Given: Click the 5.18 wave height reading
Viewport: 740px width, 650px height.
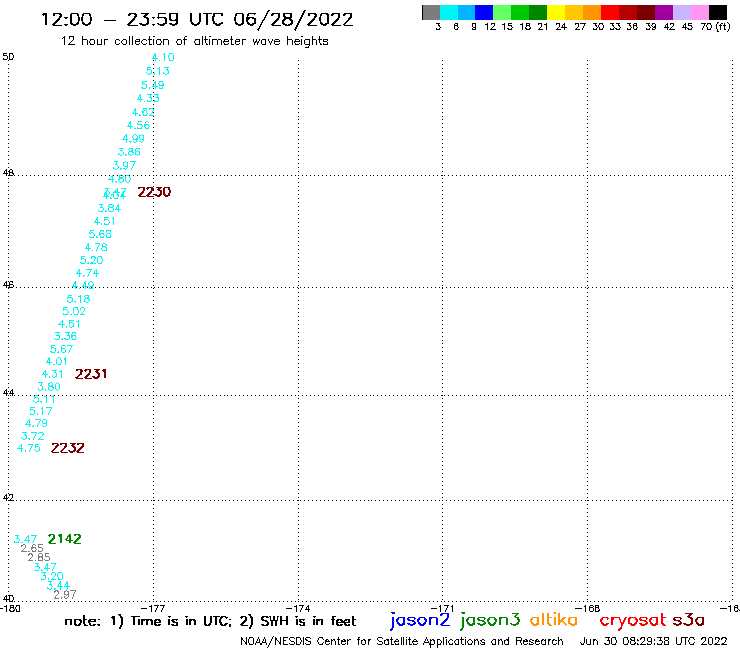Looking at the screenshot, I should click(78, 299).
